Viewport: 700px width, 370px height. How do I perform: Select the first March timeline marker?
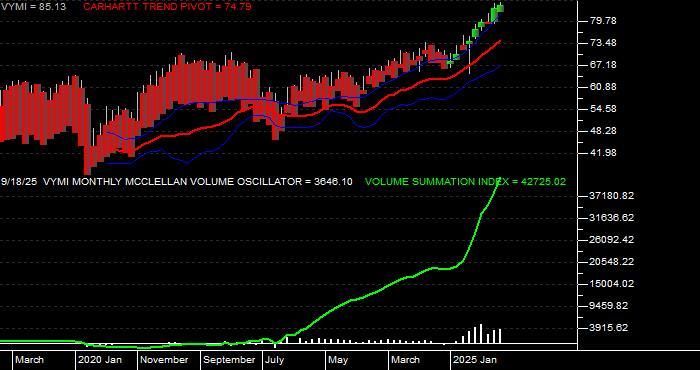click(x=29, y=360)
